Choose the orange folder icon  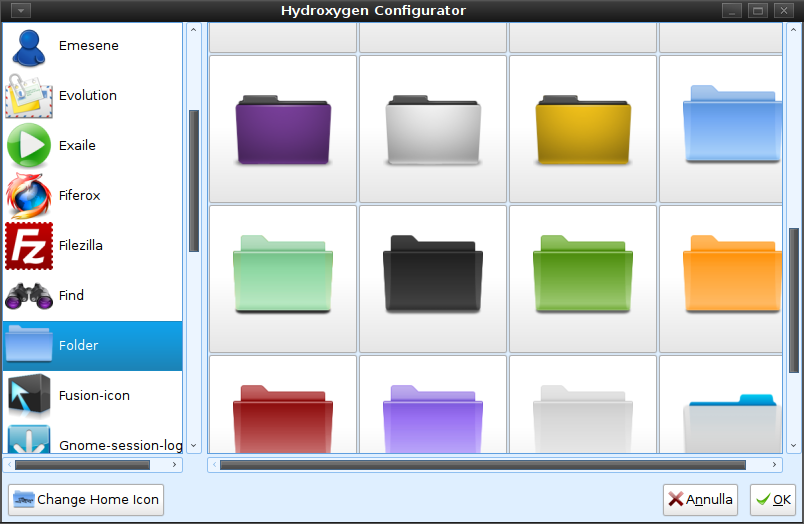click(x=732, y=274)
